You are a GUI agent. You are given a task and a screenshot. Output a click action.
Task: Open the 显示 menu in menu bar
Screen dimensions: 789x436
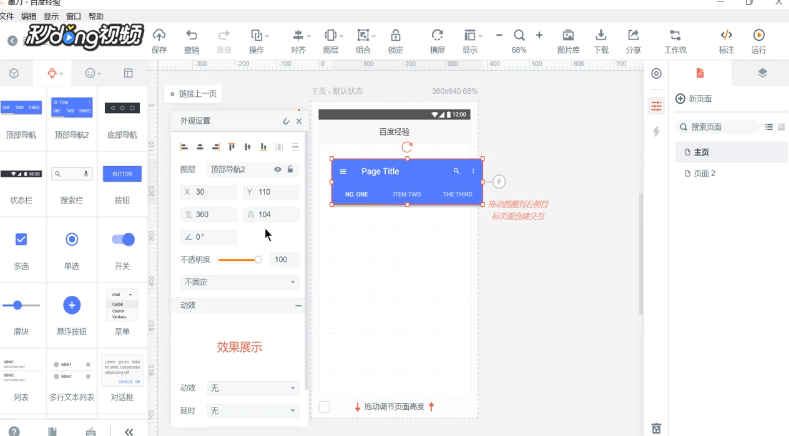pyautogui.click(x=51, y=16)
